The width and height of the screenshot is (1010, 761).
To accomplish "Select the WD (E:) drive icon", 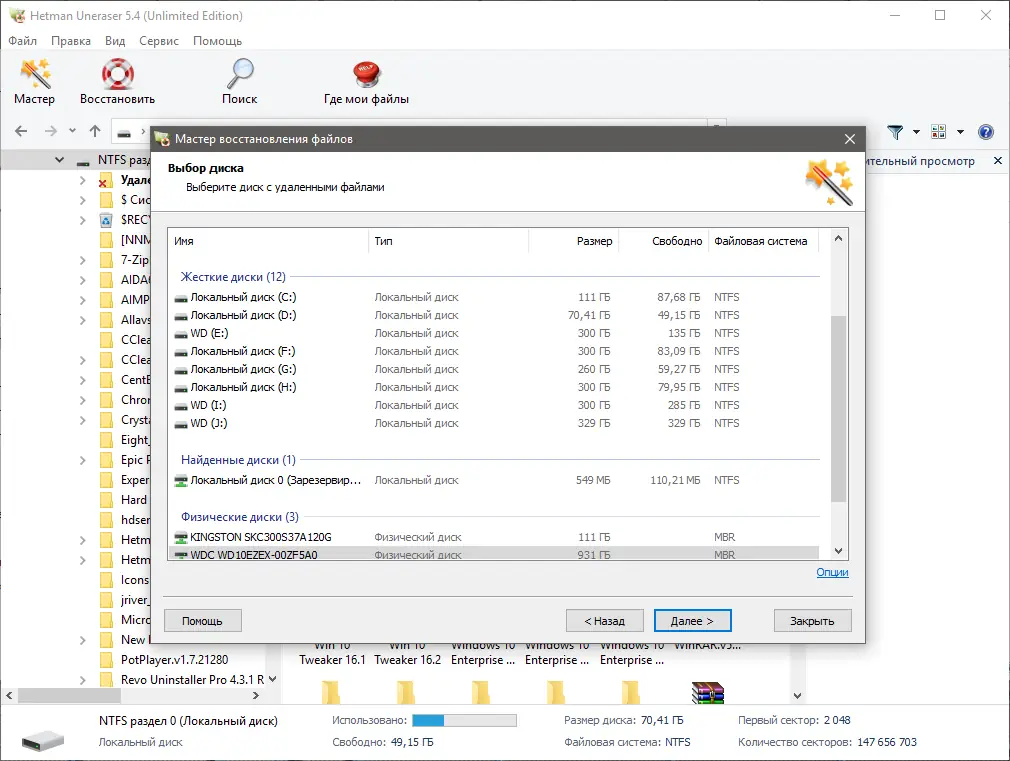I will pos(181,334).
